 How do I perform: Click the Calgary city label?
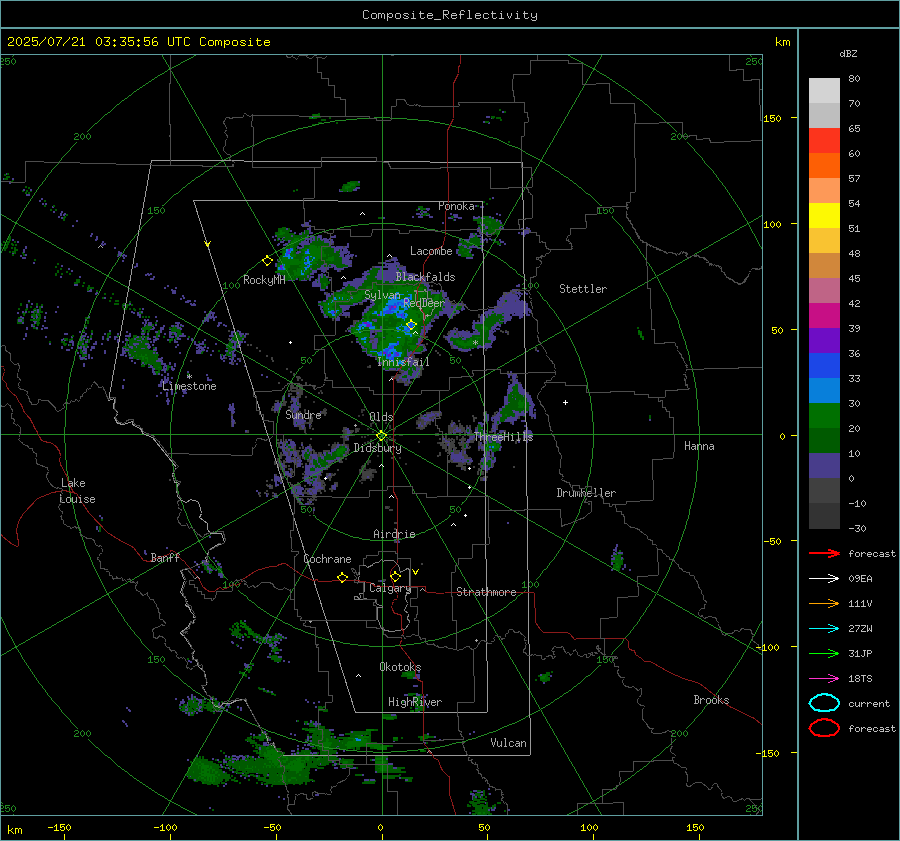click(390, 588)
